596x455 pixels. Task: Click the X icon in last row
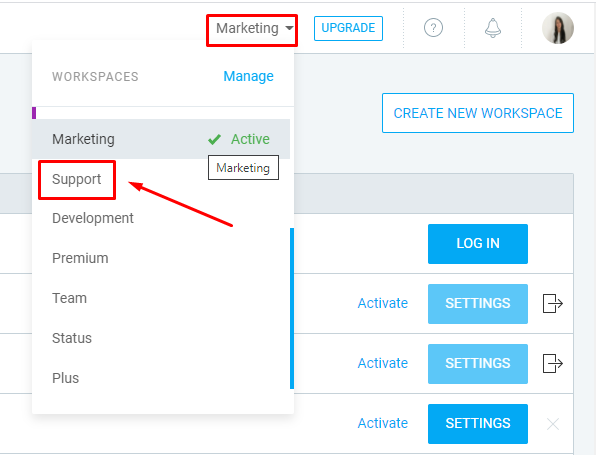(553, 423)
